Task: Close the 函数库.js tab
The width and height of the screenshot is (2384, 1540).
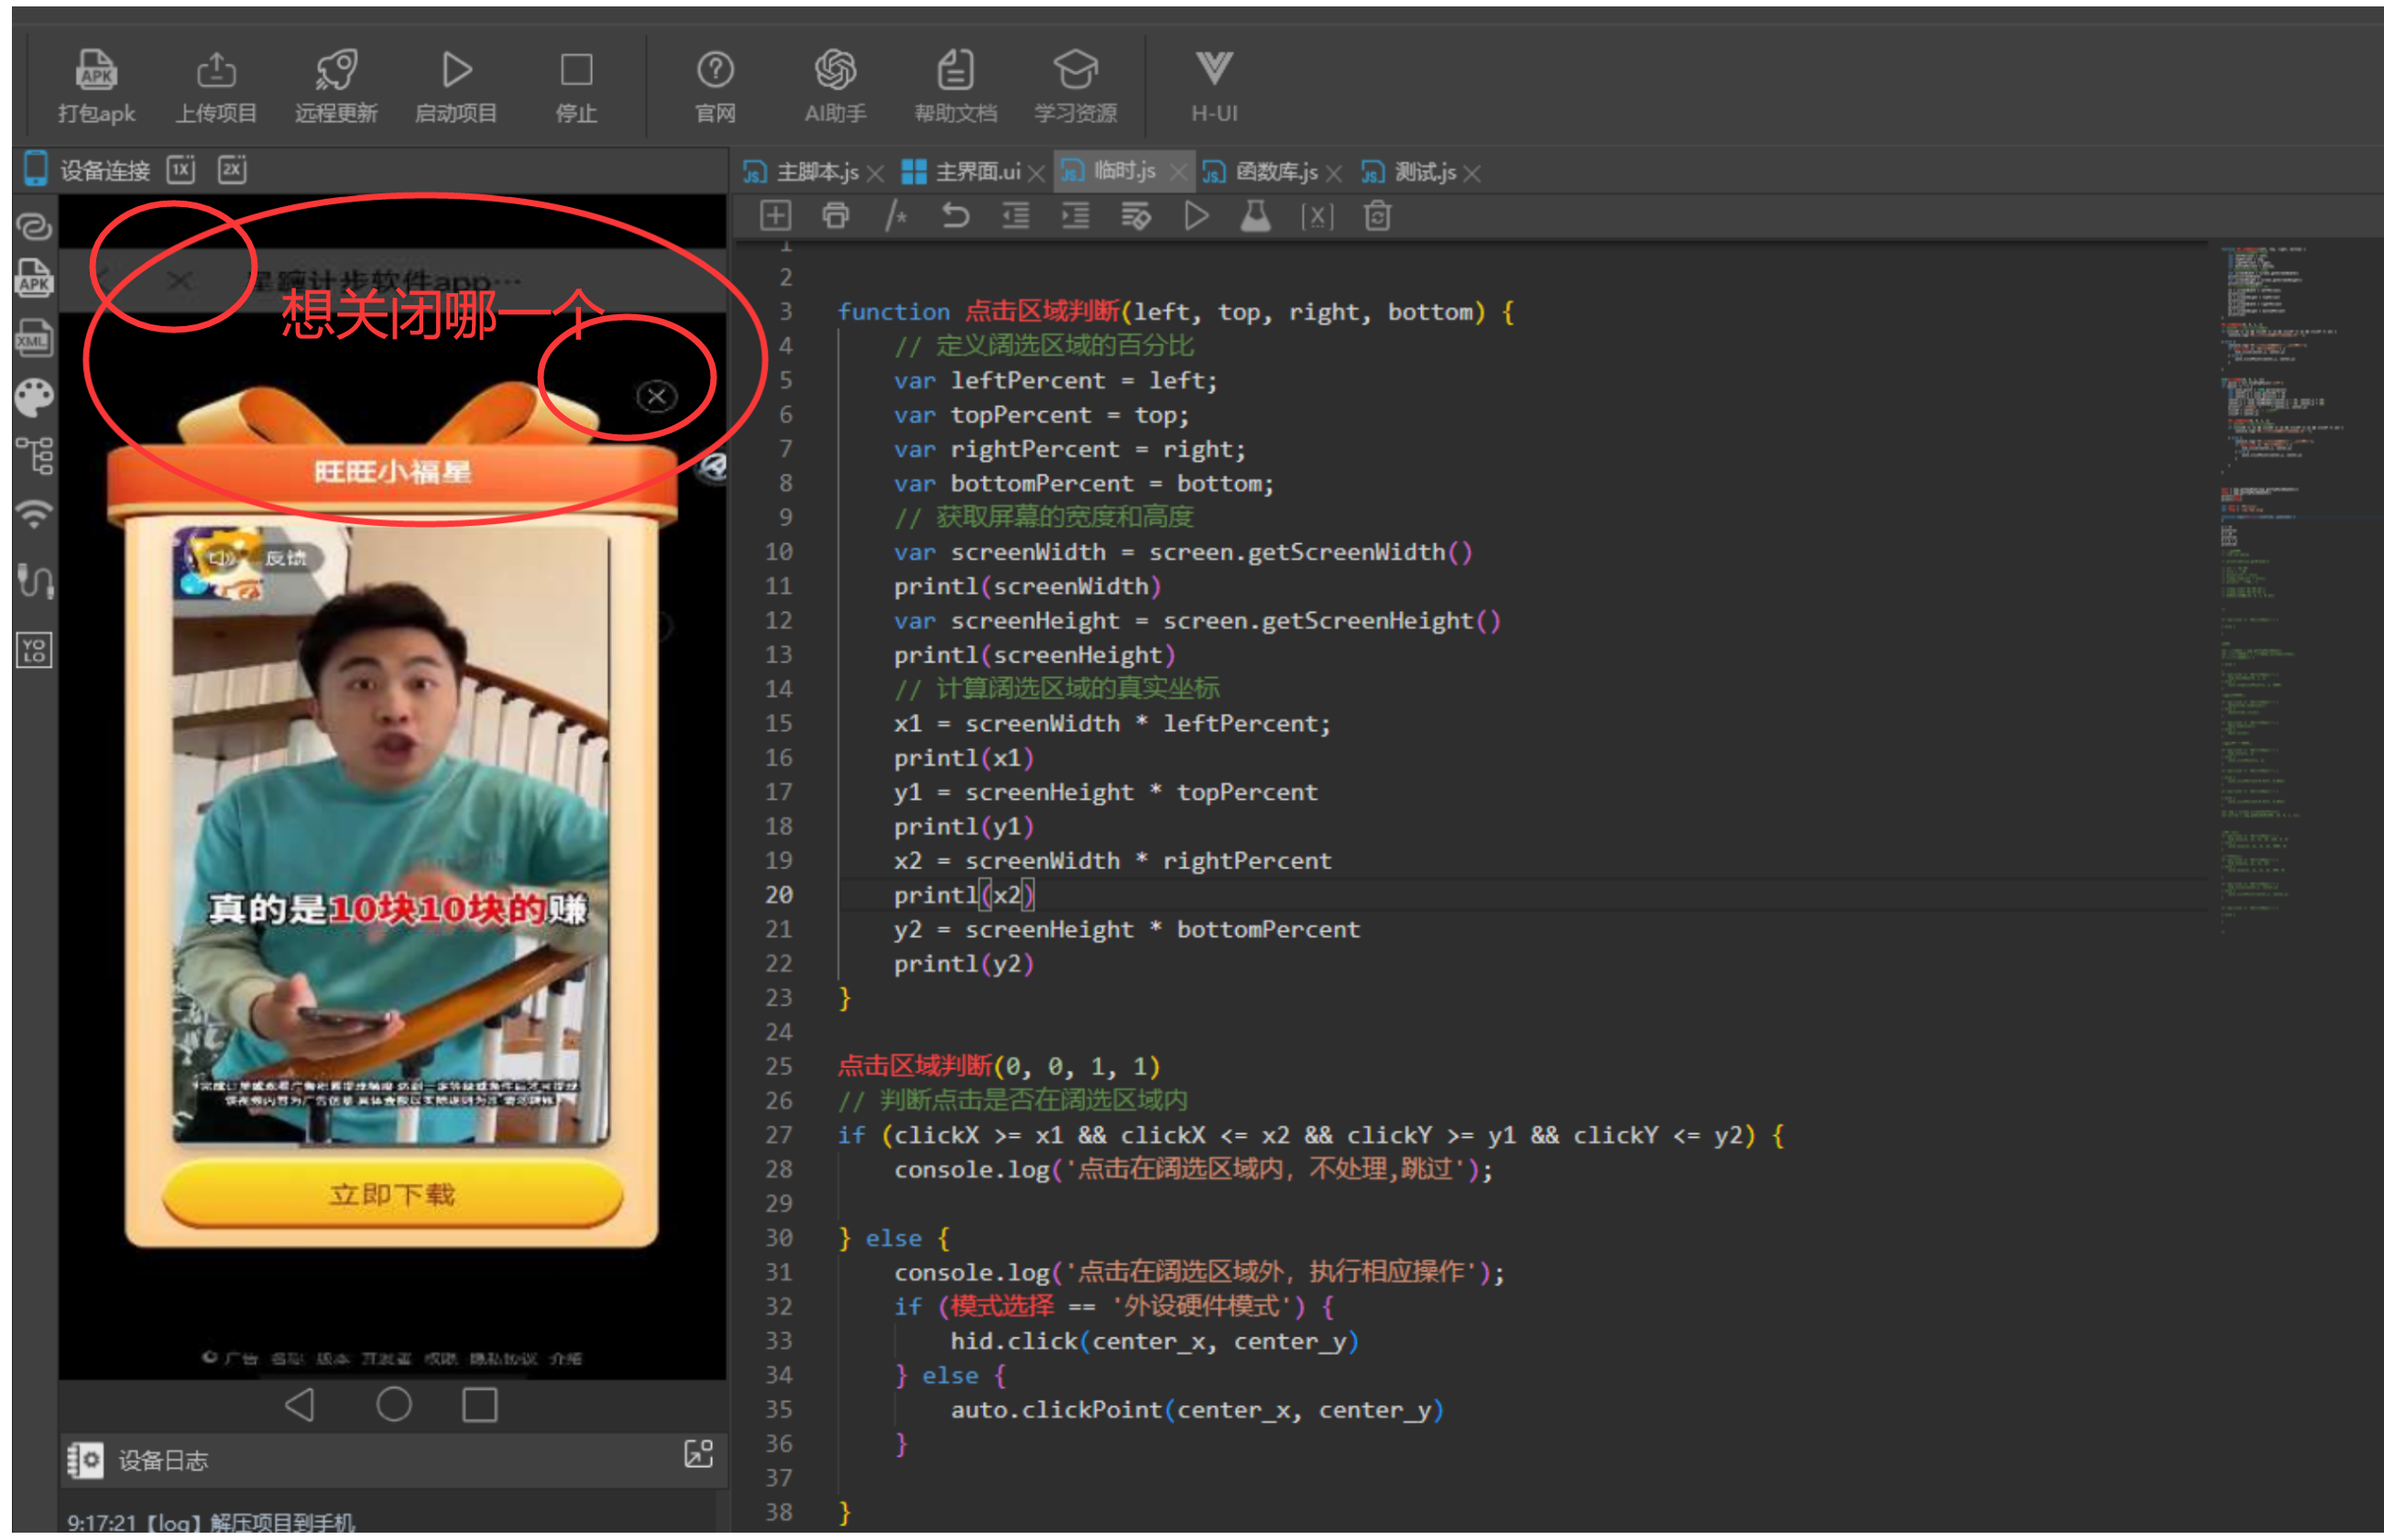Action: 1333,174
